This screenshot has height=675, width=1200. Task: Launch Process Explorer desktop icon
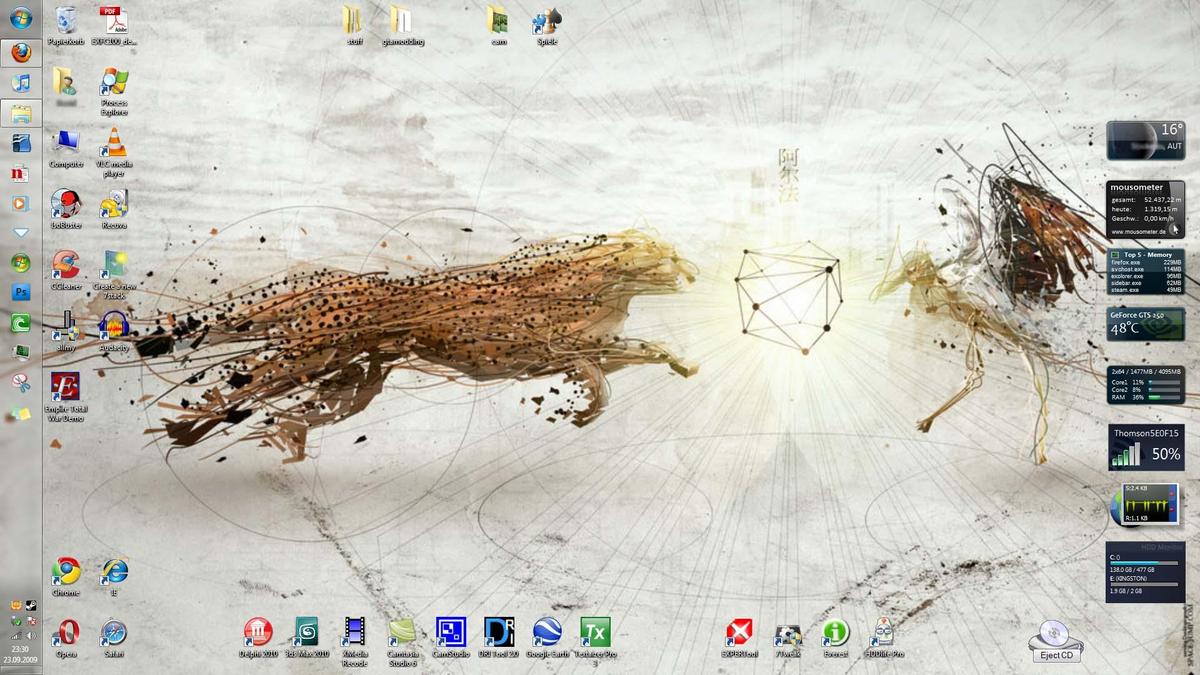114,84
